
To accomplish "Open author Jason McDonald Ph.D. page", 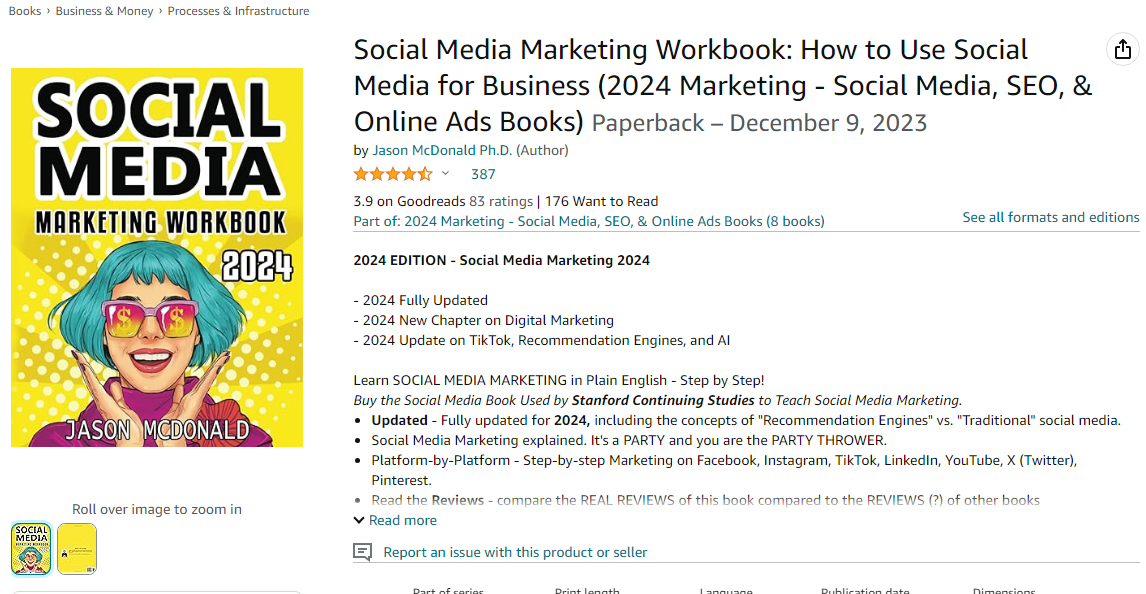I will 442,150.
